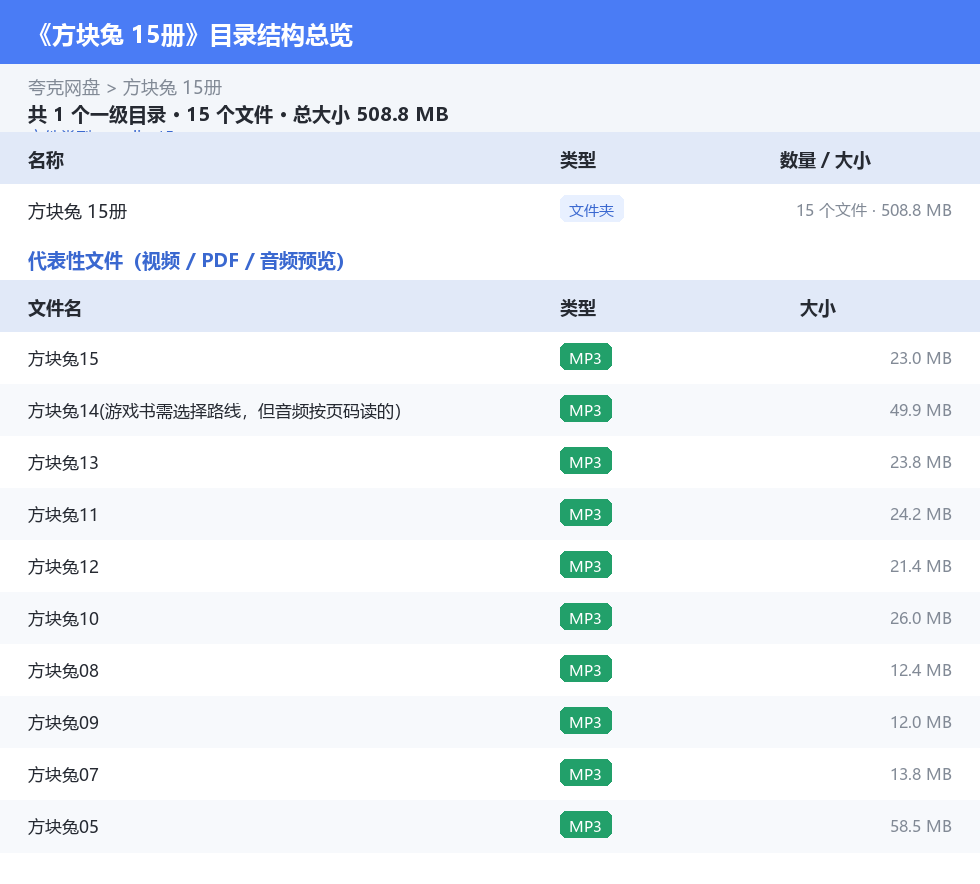The width and height of the screenshot is (980, 884).
Task: Click the 文件名 column header
Action: tap(54, 308)
